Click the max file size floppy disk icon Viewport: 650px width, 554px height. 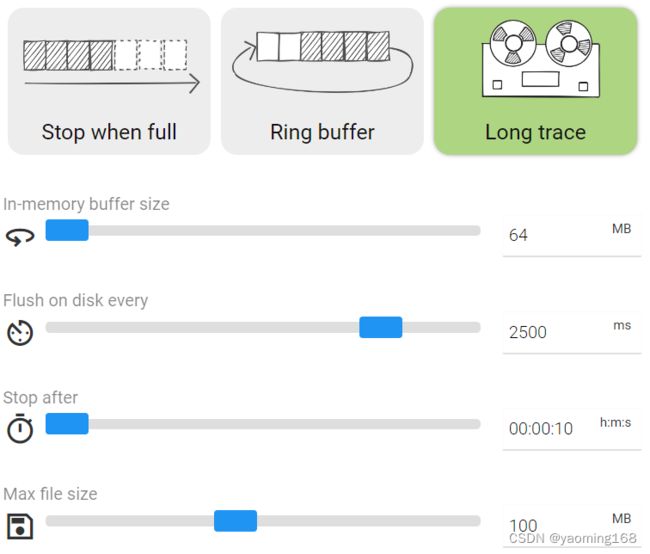tap(20, 526)
